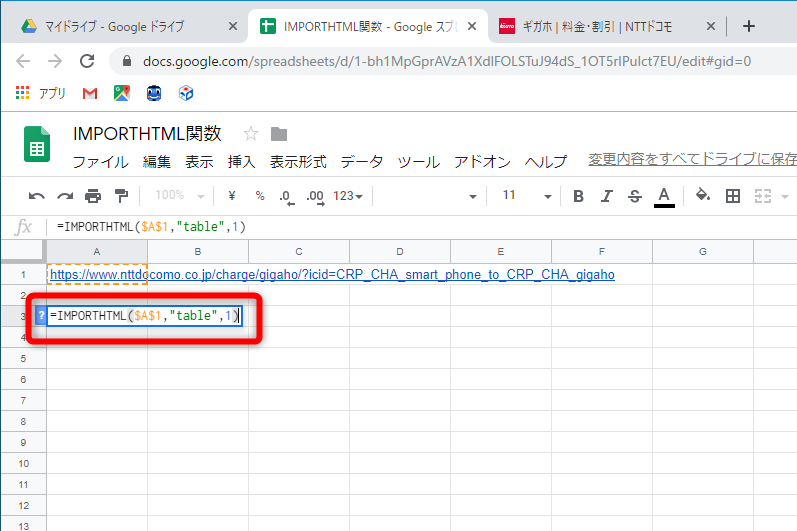Open the blue cube bookmark icon
This screenshot has width=797, height=531.
click(186, 93)
